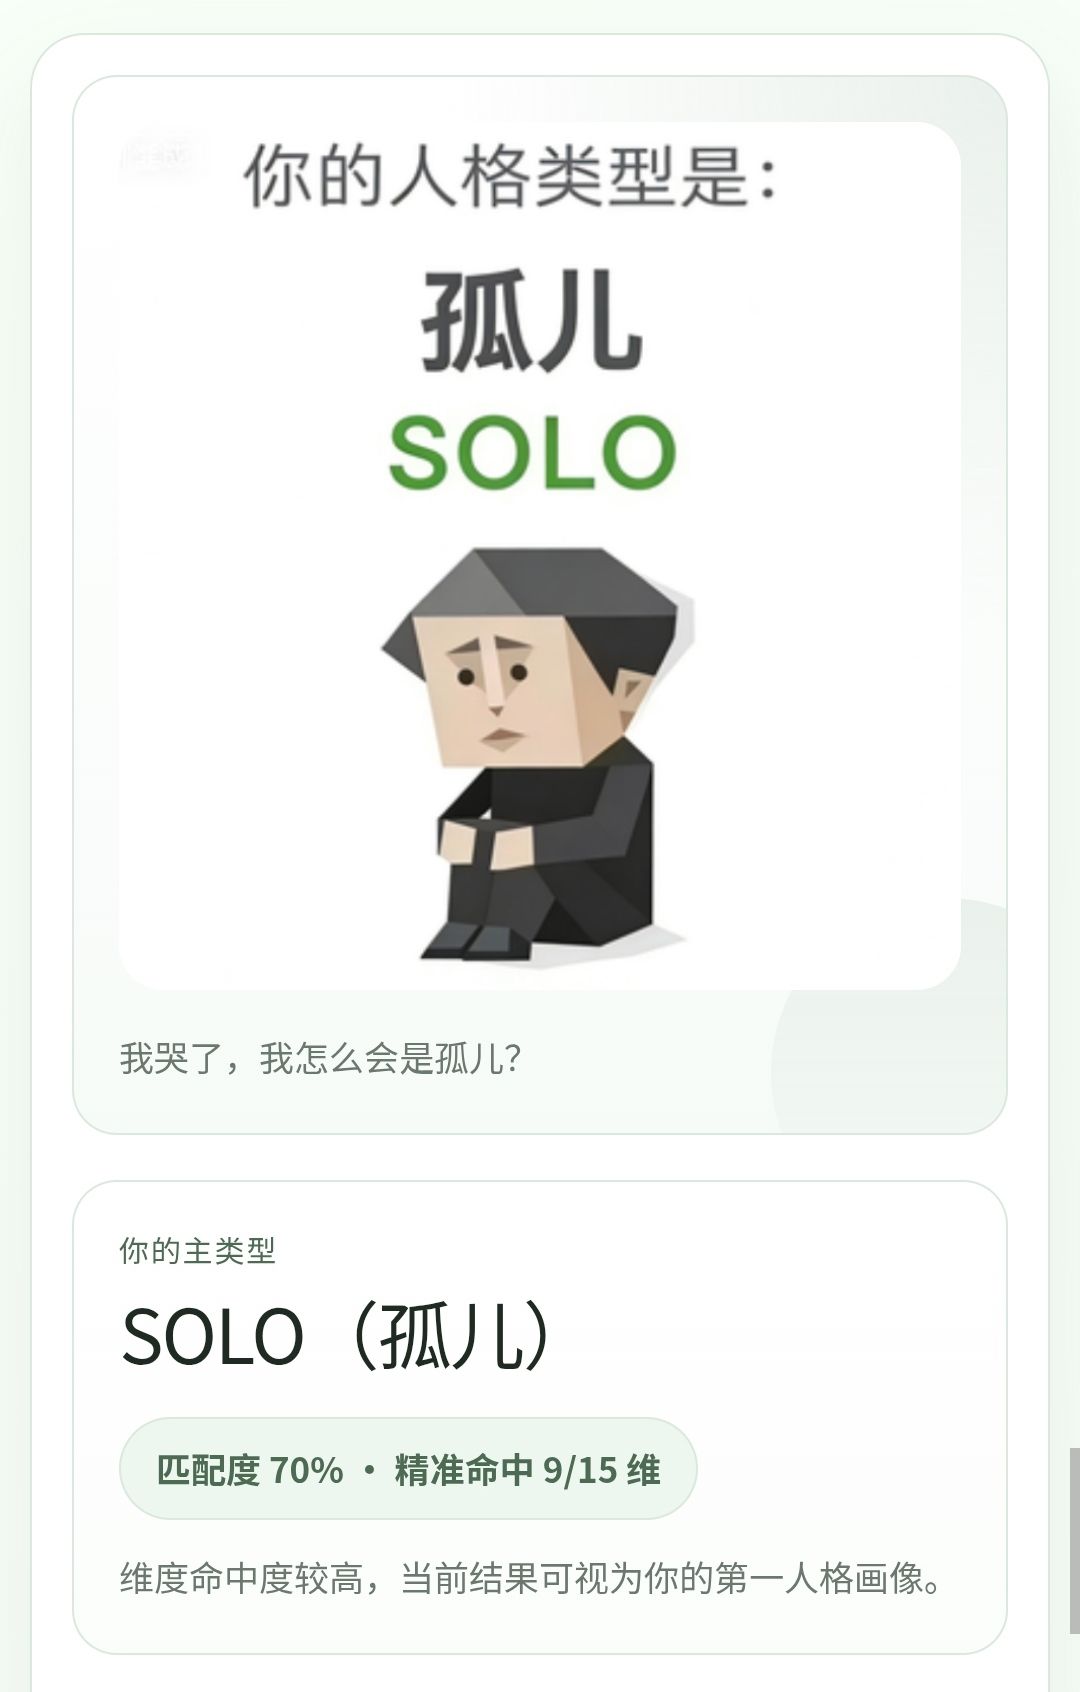Viewport: 1080px width, 1692px height.
Task: Tap the SOLO（孤儿） main type heading
Action: 336,1336
